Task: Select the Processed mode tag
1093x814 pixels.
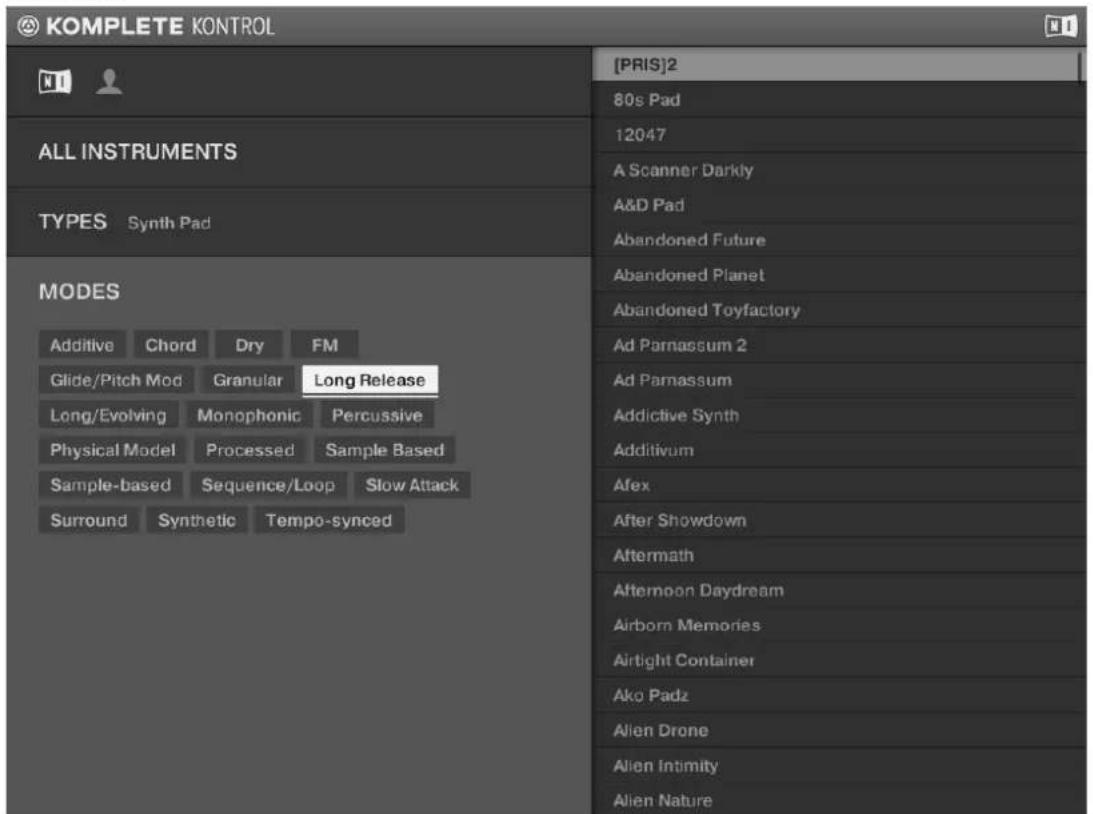Action: [x=250, y=450]
